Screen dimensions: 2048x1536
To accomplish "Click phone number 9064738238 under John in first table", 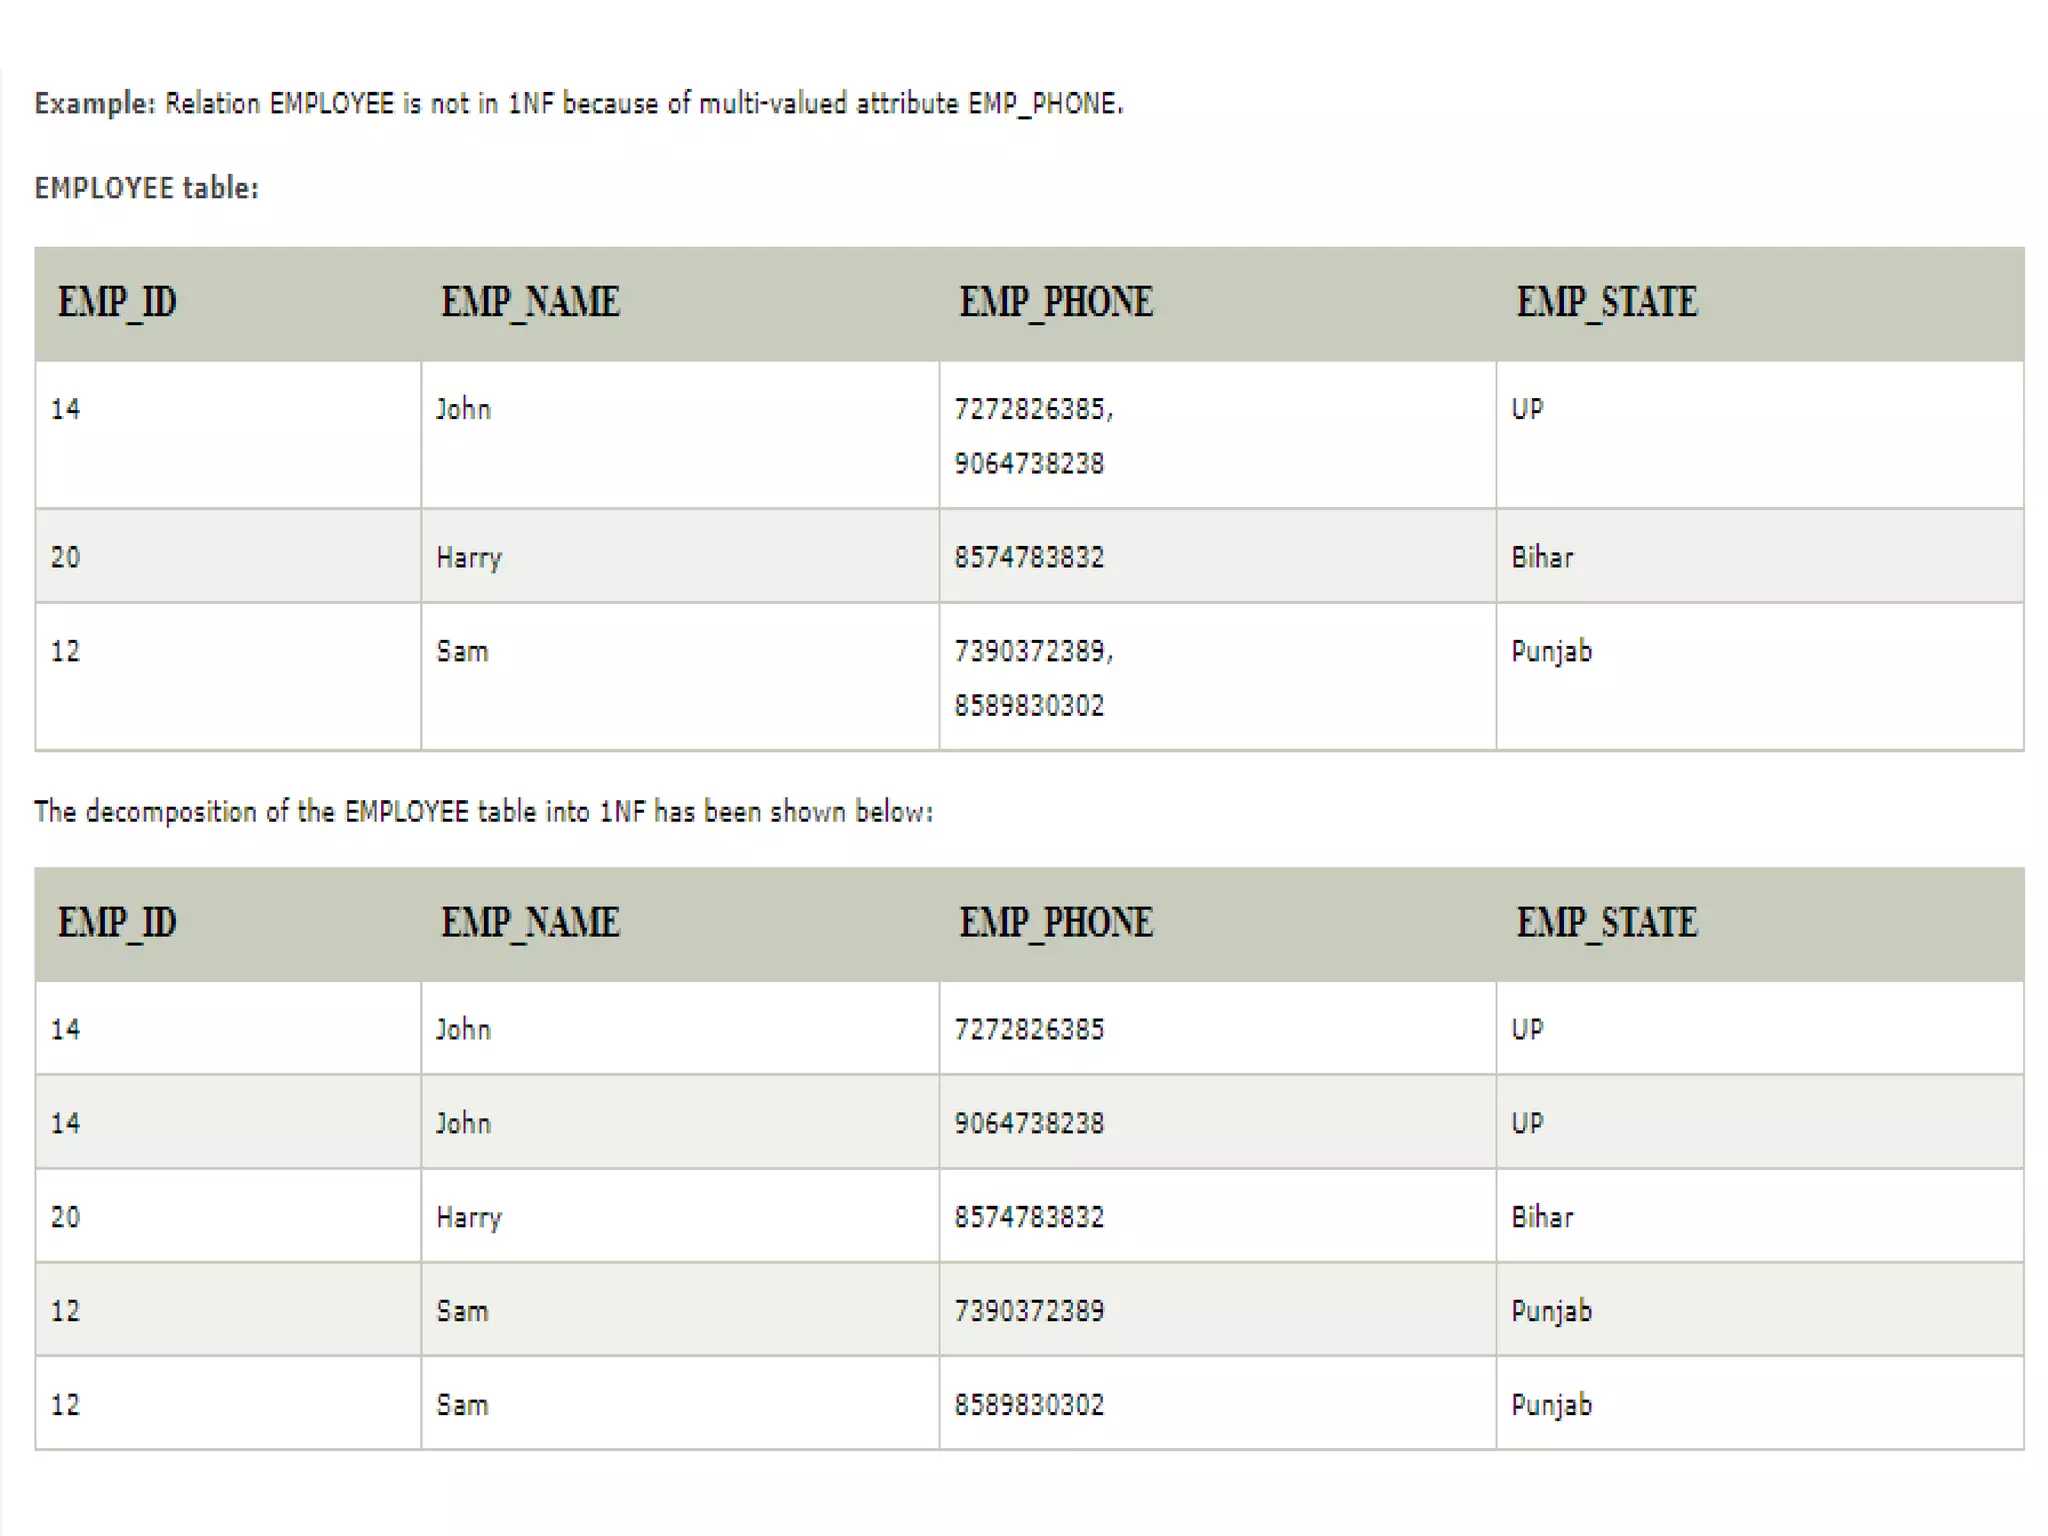I will click(x=1029, y=464).
